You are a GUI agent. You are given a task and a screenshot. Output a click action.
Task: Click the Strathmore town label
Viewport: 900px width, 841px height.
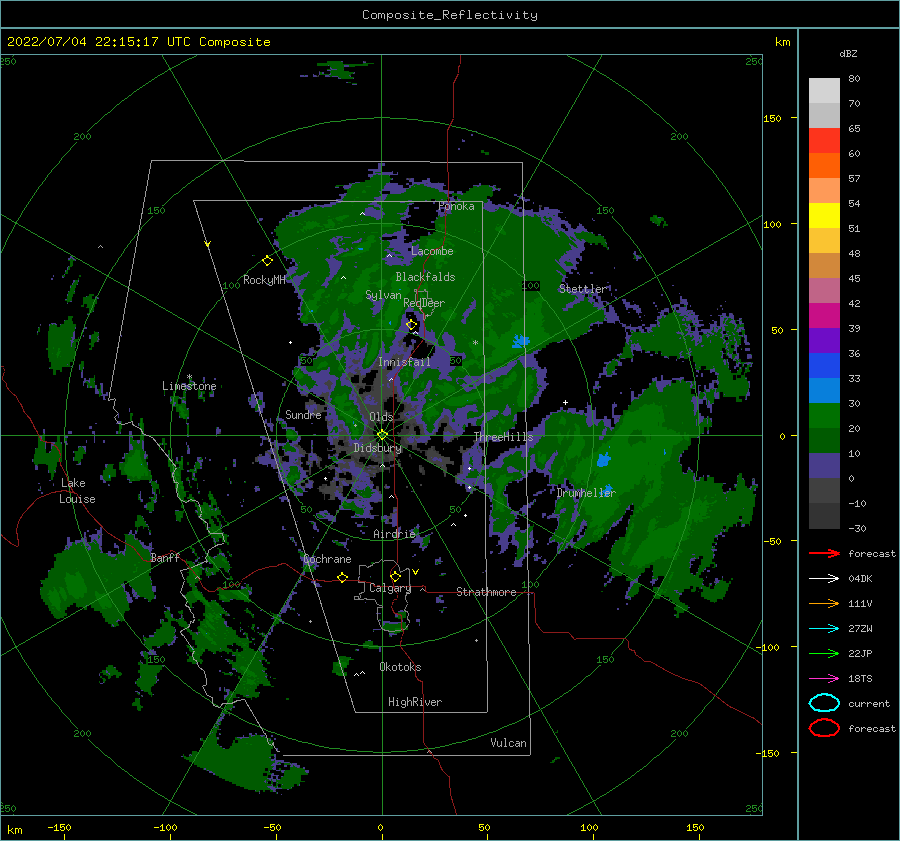click(486, 592)
